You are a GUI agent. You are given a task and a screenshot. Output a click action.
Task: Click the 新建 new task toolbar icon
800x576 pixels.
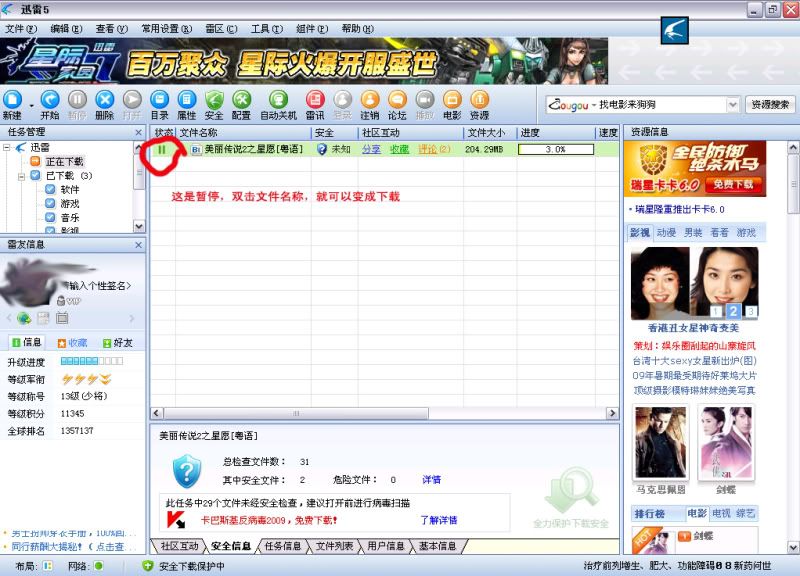pos(12,100)
